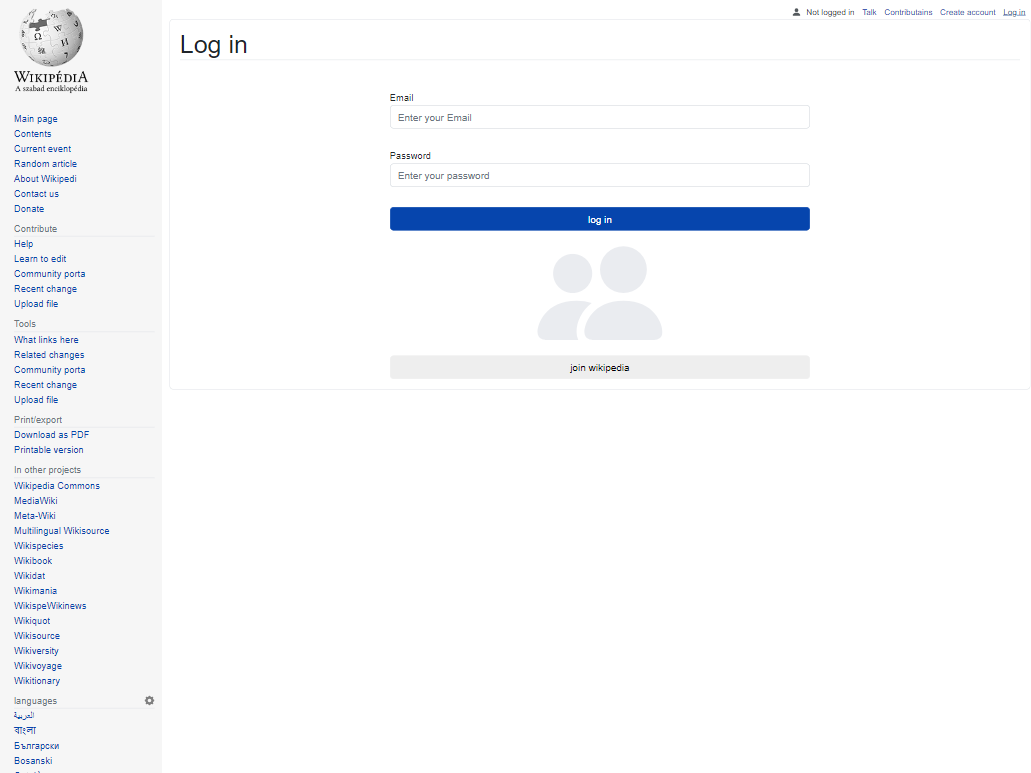Open Multilingual Wikisource
Image resolution: width=1031 pixels, height=773 pixels.
coord(61,530)
